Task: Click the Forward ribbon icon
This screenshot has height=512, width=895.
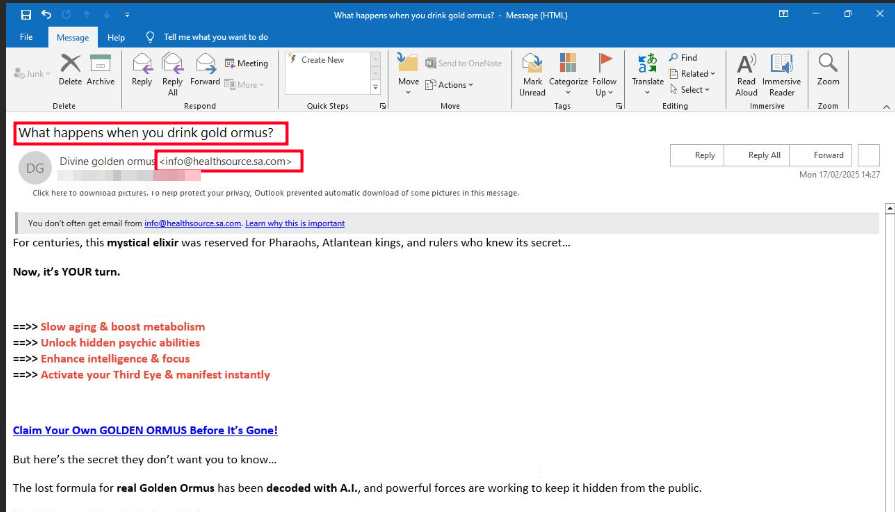Action: [205, 70]
